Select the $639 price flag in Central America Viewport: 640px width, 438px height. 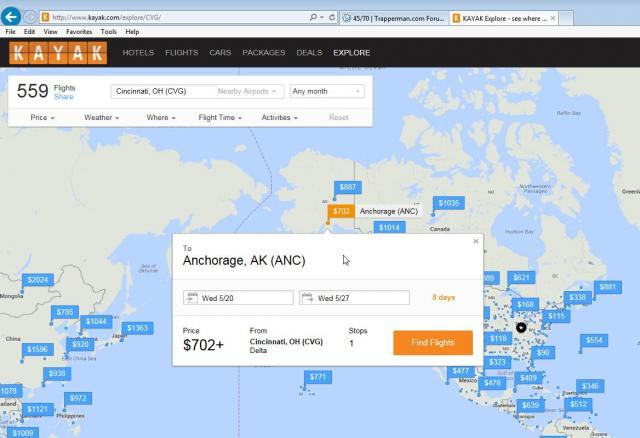pyautogui.click(x=531, y=405)
